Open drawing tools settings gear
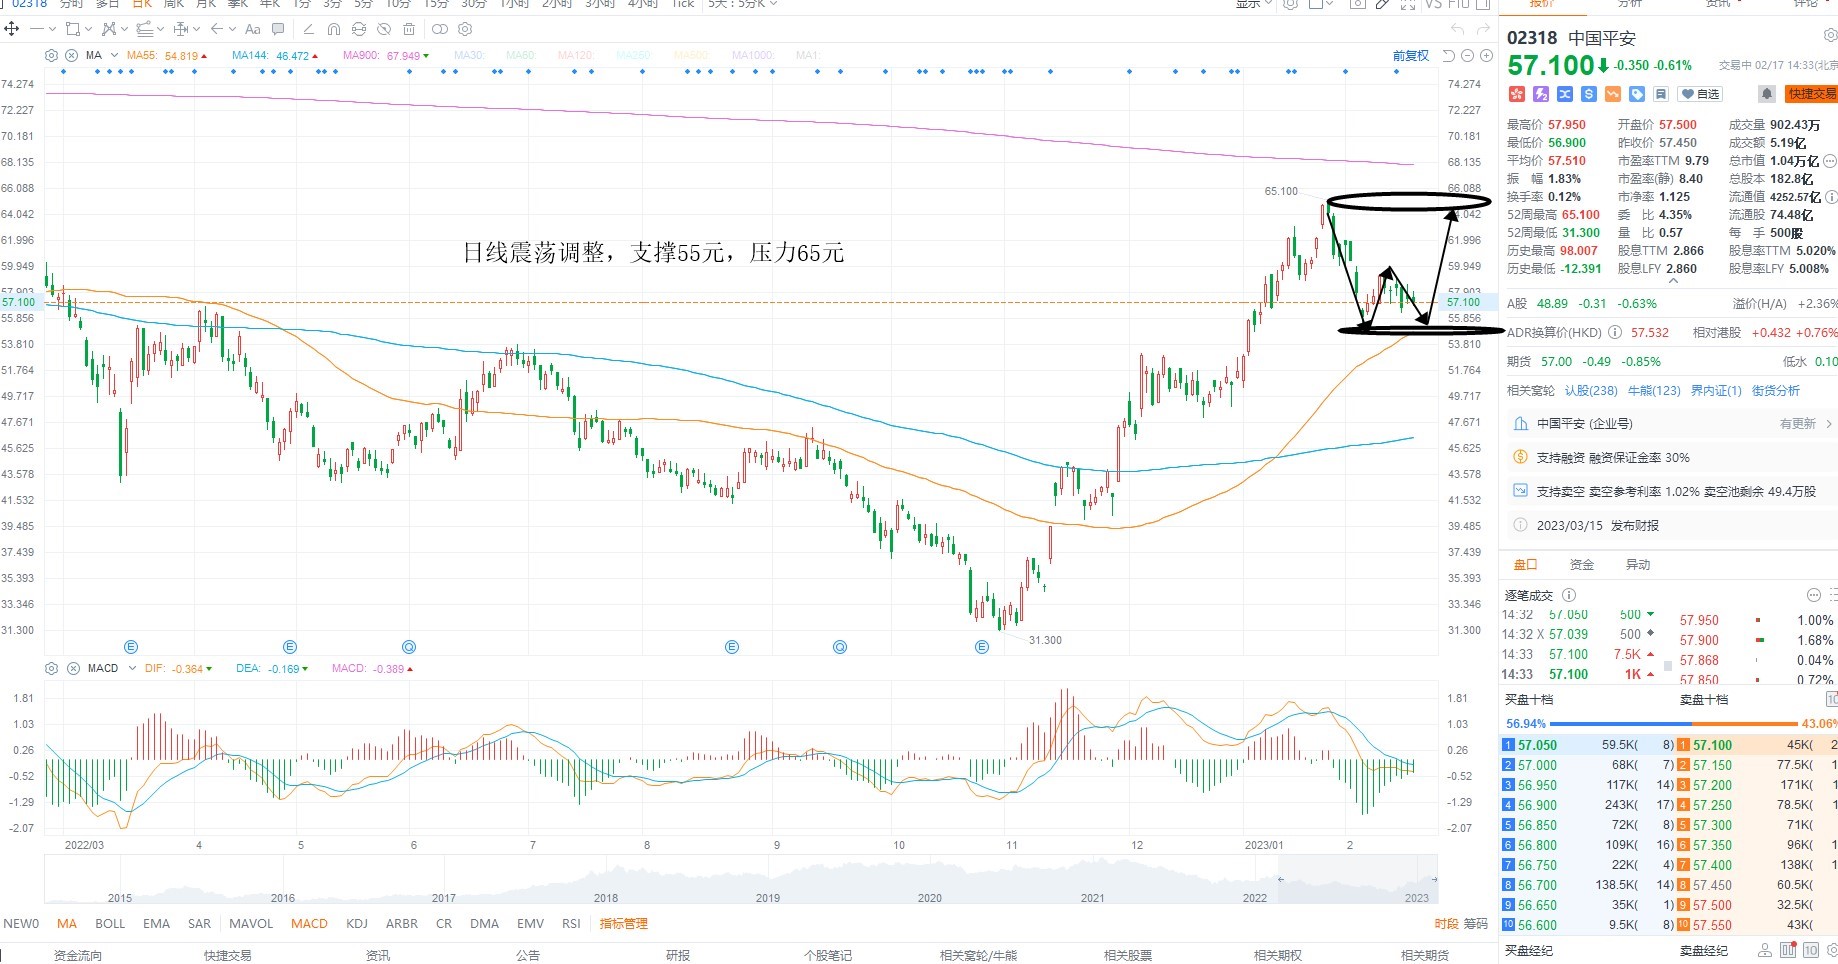The height and width of the screenshot is (964, 1838). (465, 29)
